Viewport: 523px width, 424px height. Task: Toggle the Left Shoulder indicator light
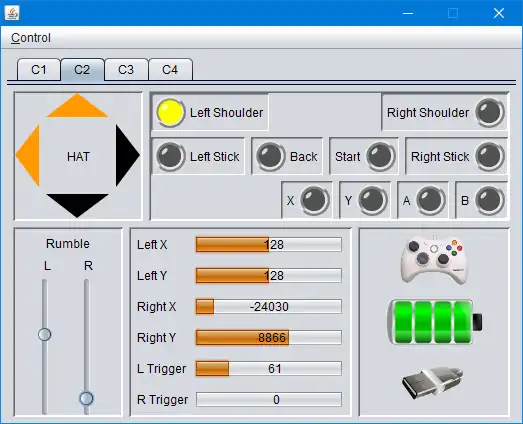170,113
